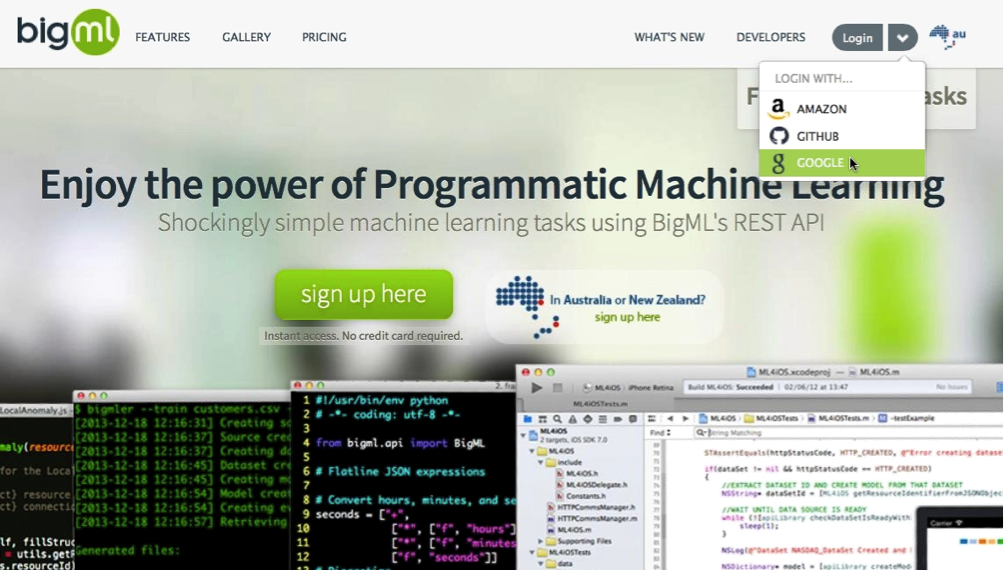Open the Features page
This screenshot has height=570, width=1004.
tap(162, 37)
